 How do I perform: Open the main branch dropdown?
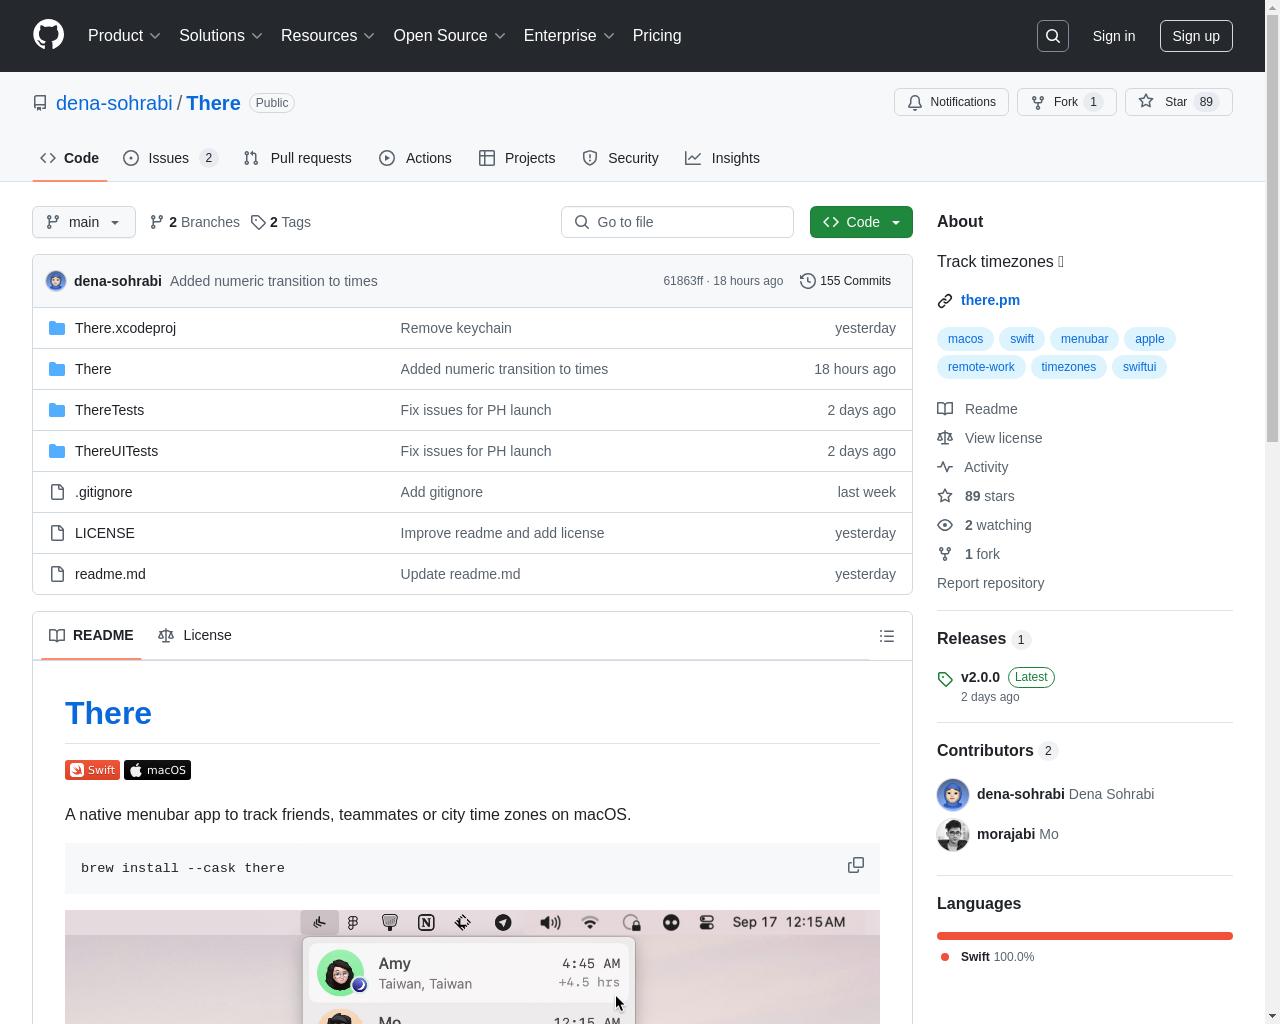tap(84, 222)
